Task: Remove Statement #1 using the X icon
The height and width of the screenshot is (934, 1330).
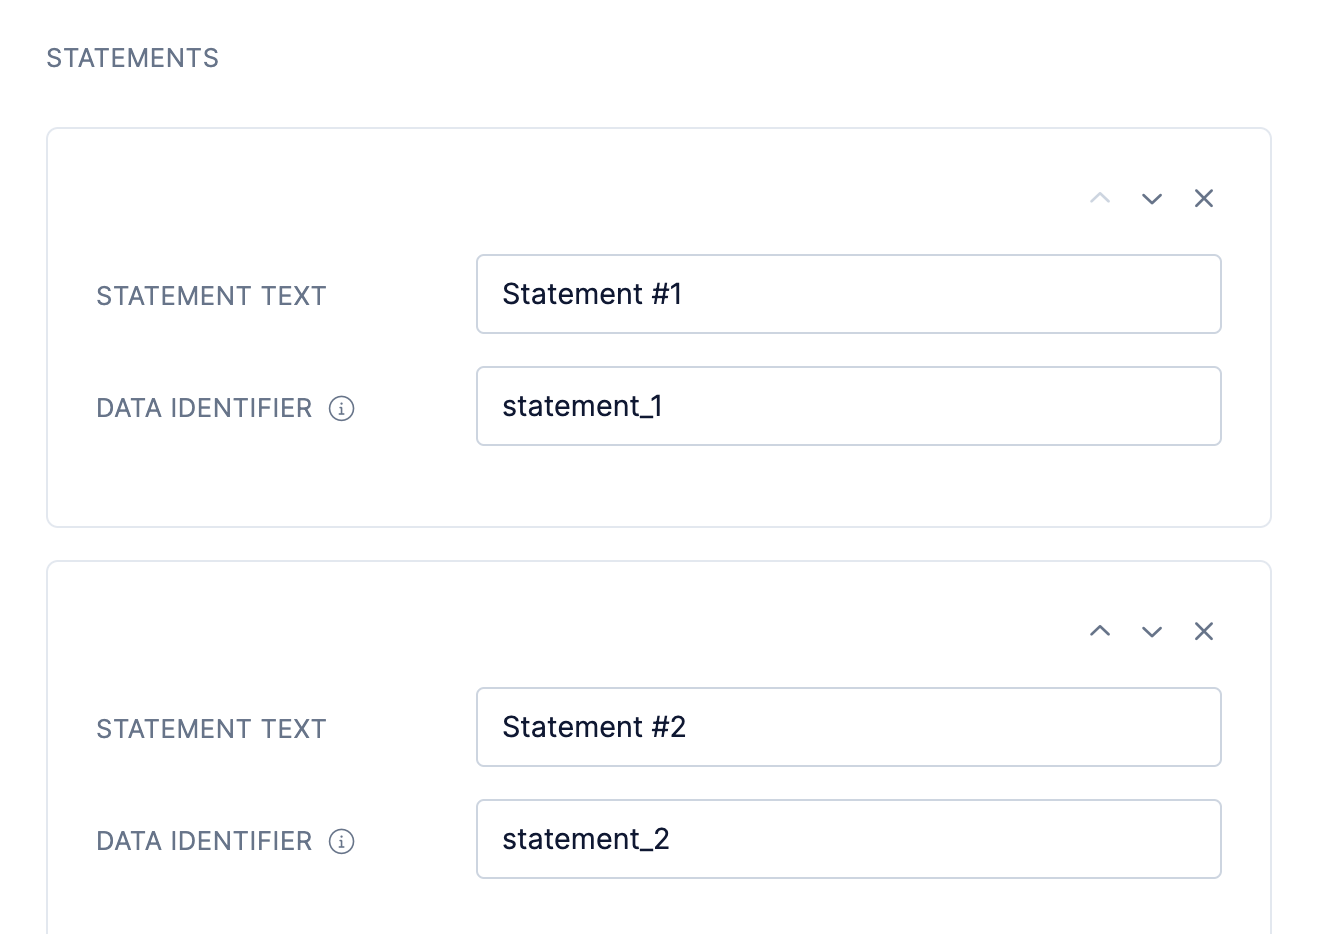Action: pyautogui.click(x=1204, y=199)
